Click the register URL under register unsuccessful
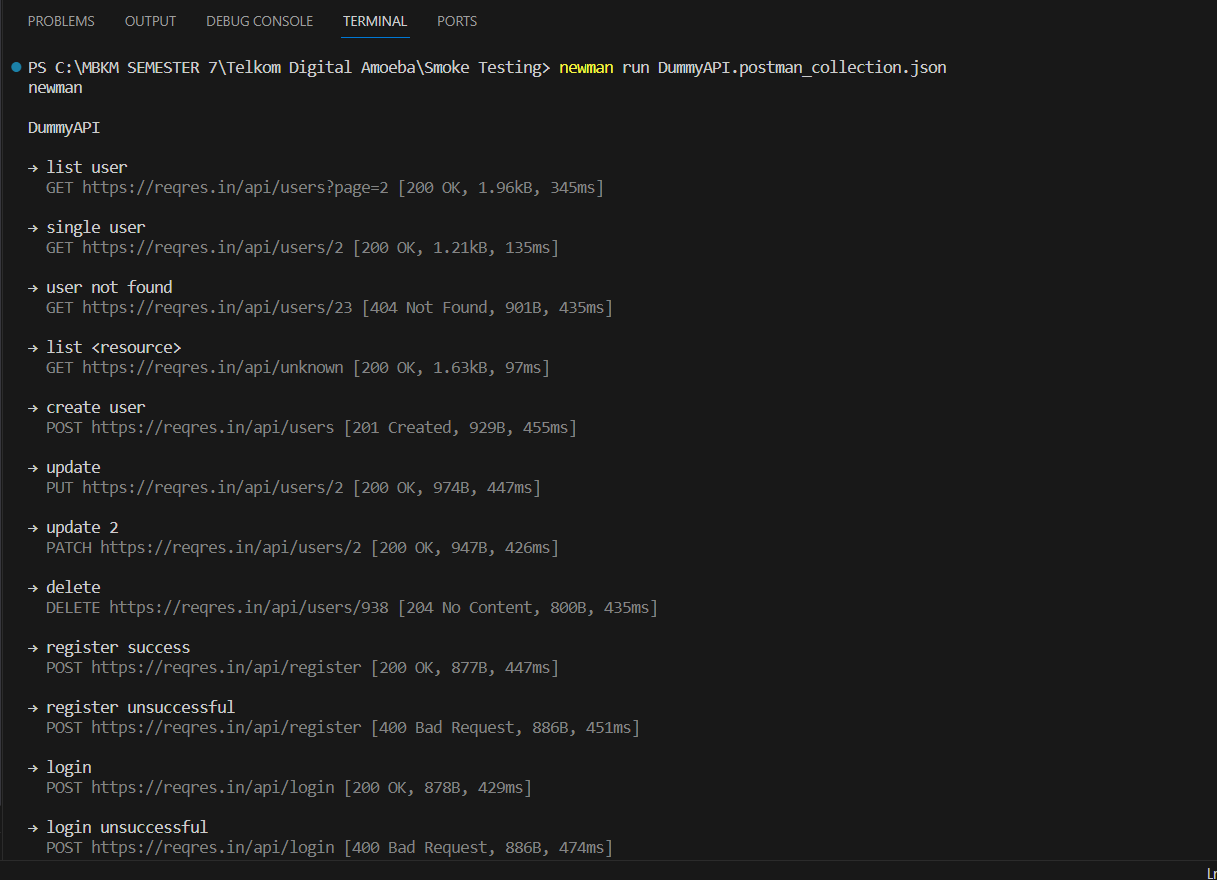The height and width of the screenshot is (880, 1217). coord(226,727)
